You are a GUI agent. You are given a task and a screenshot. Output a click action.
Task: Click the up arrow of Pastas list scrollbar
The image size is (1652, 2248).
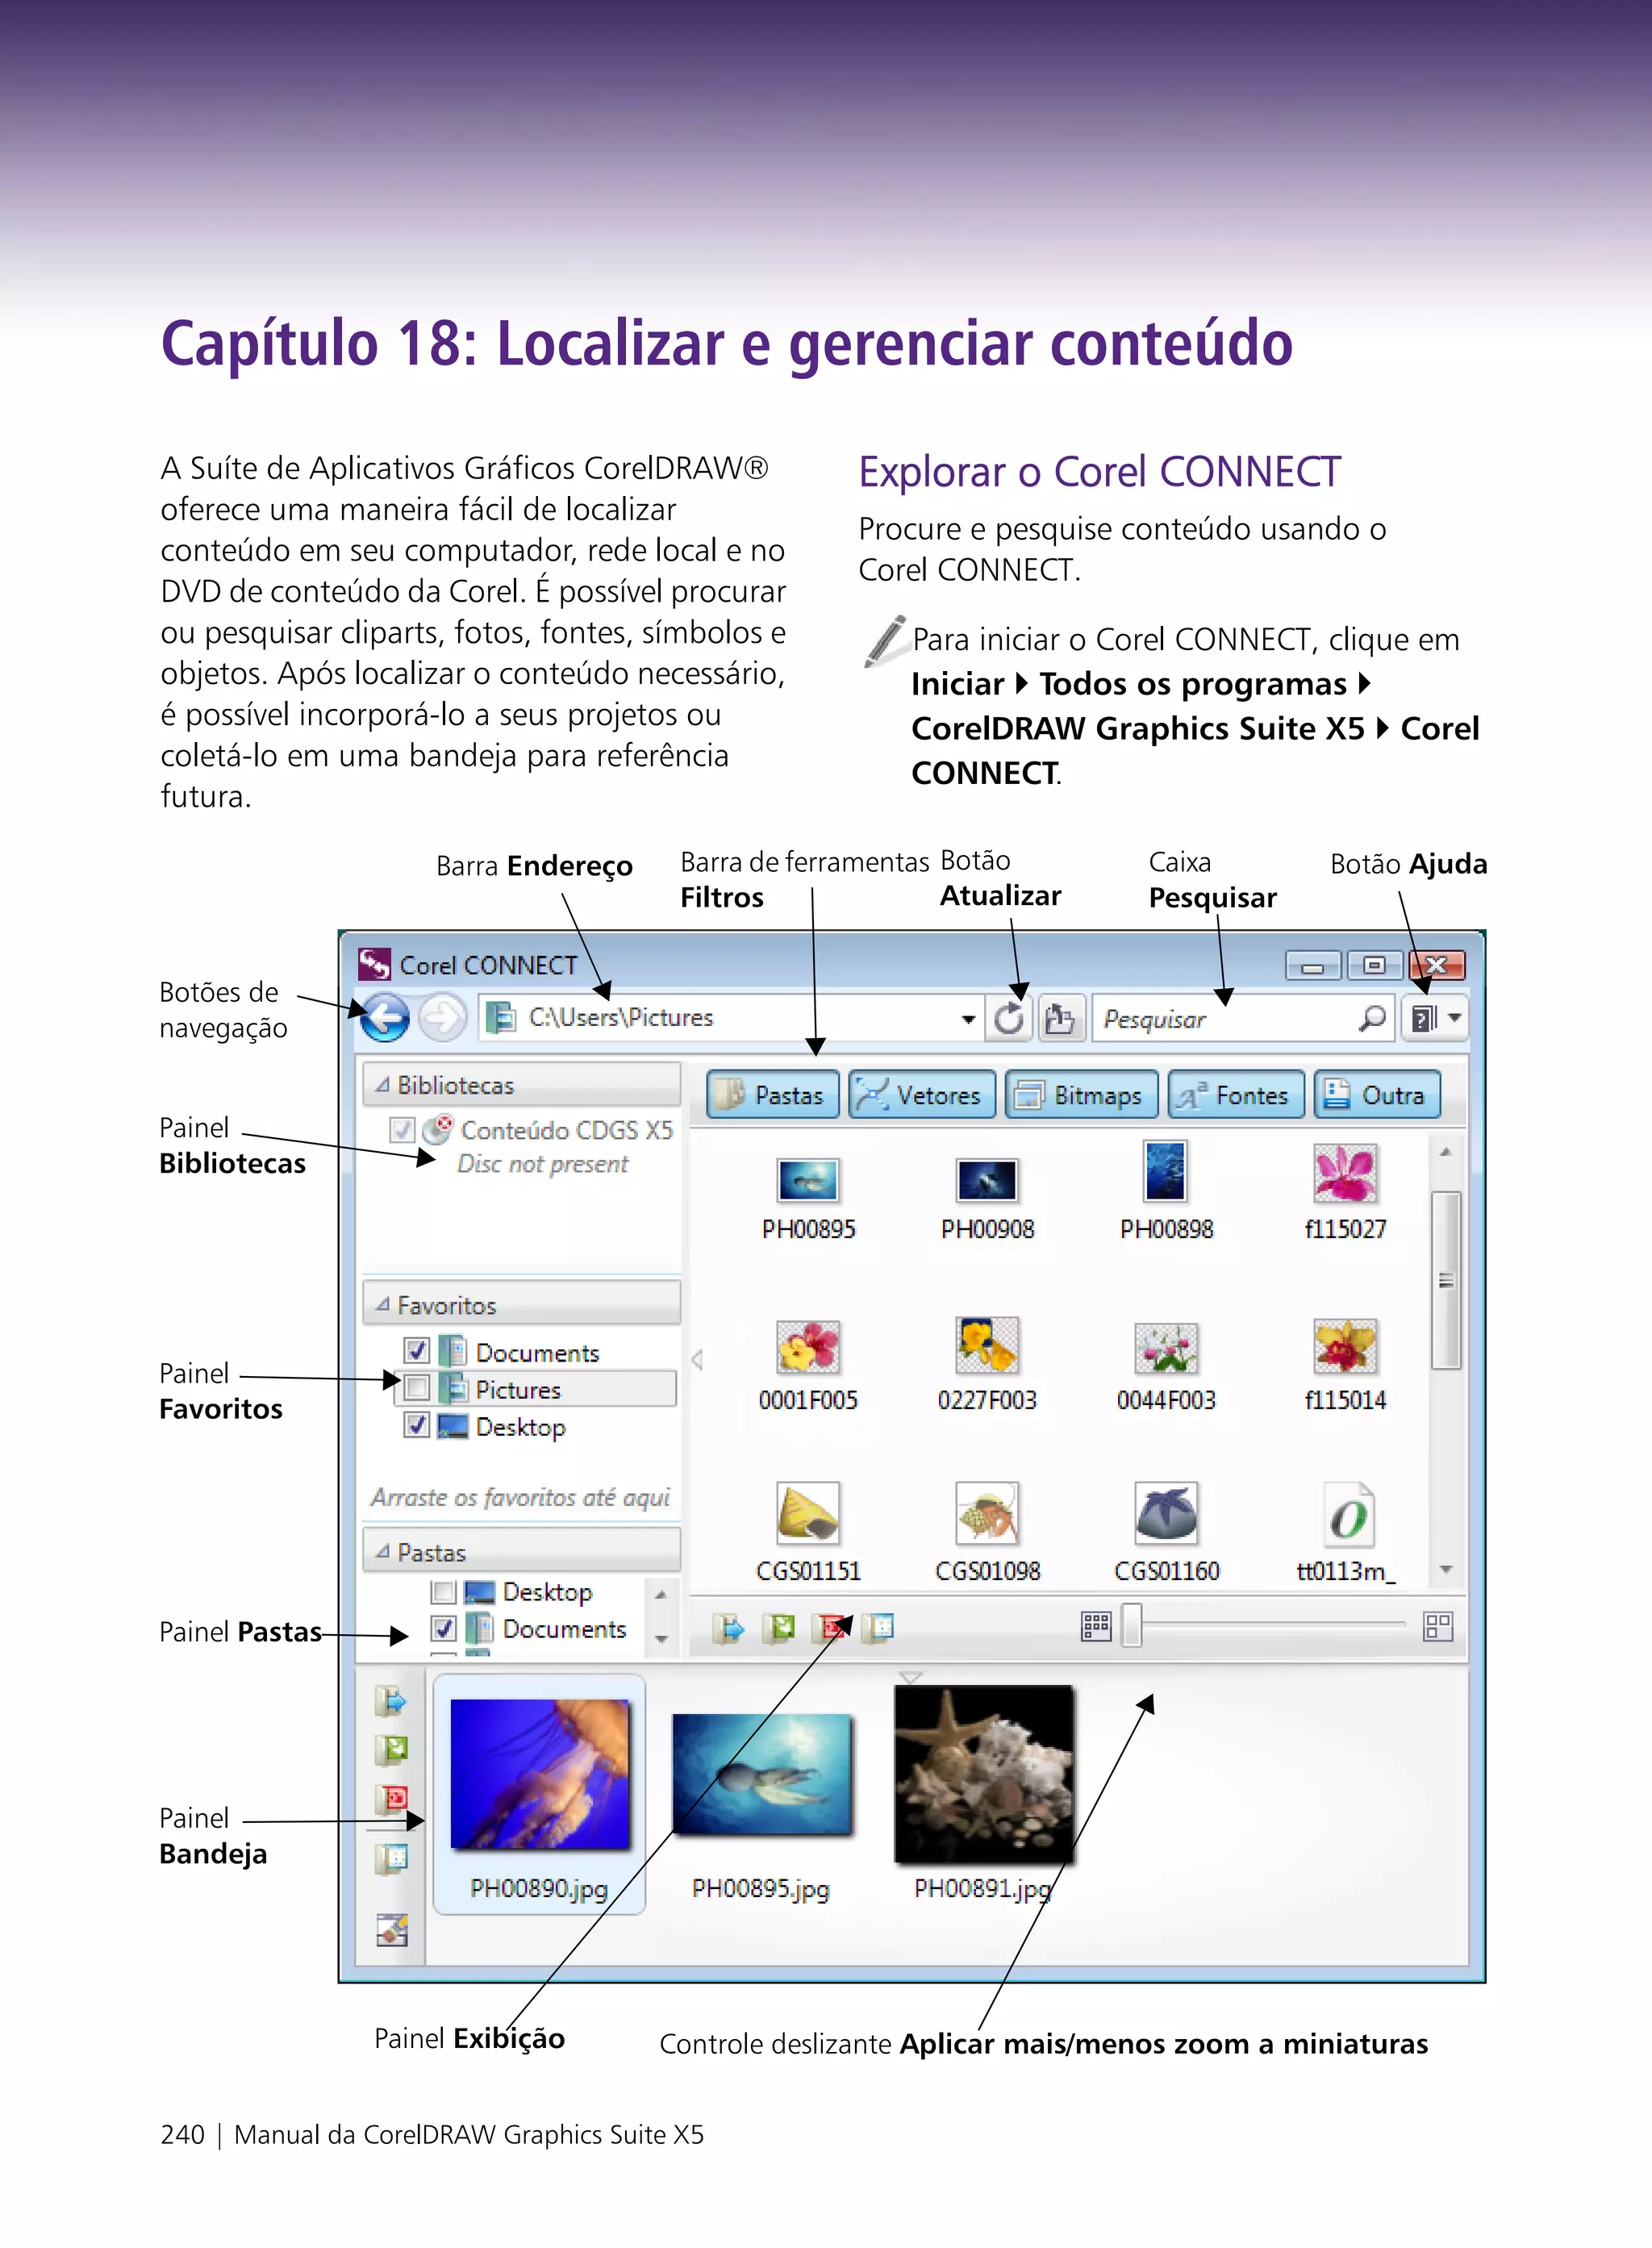[x=661, y=1594]
